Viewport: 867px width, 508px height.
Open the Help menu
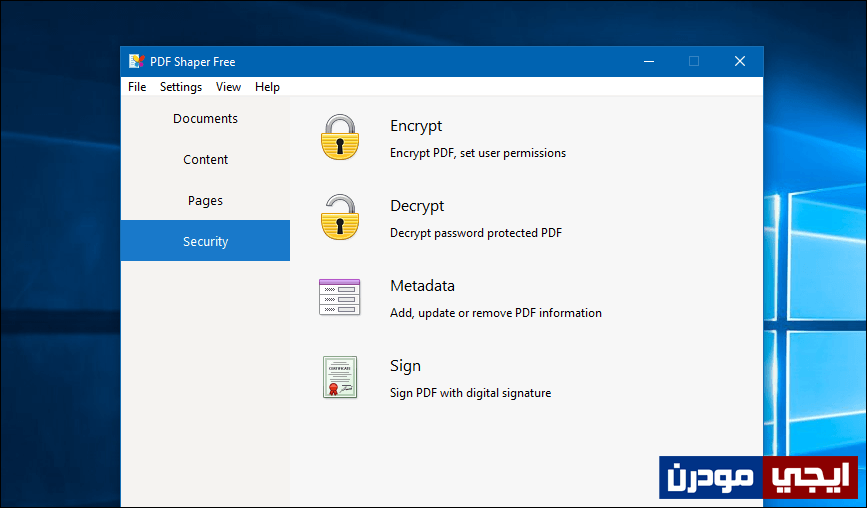[x=267, y=87]
